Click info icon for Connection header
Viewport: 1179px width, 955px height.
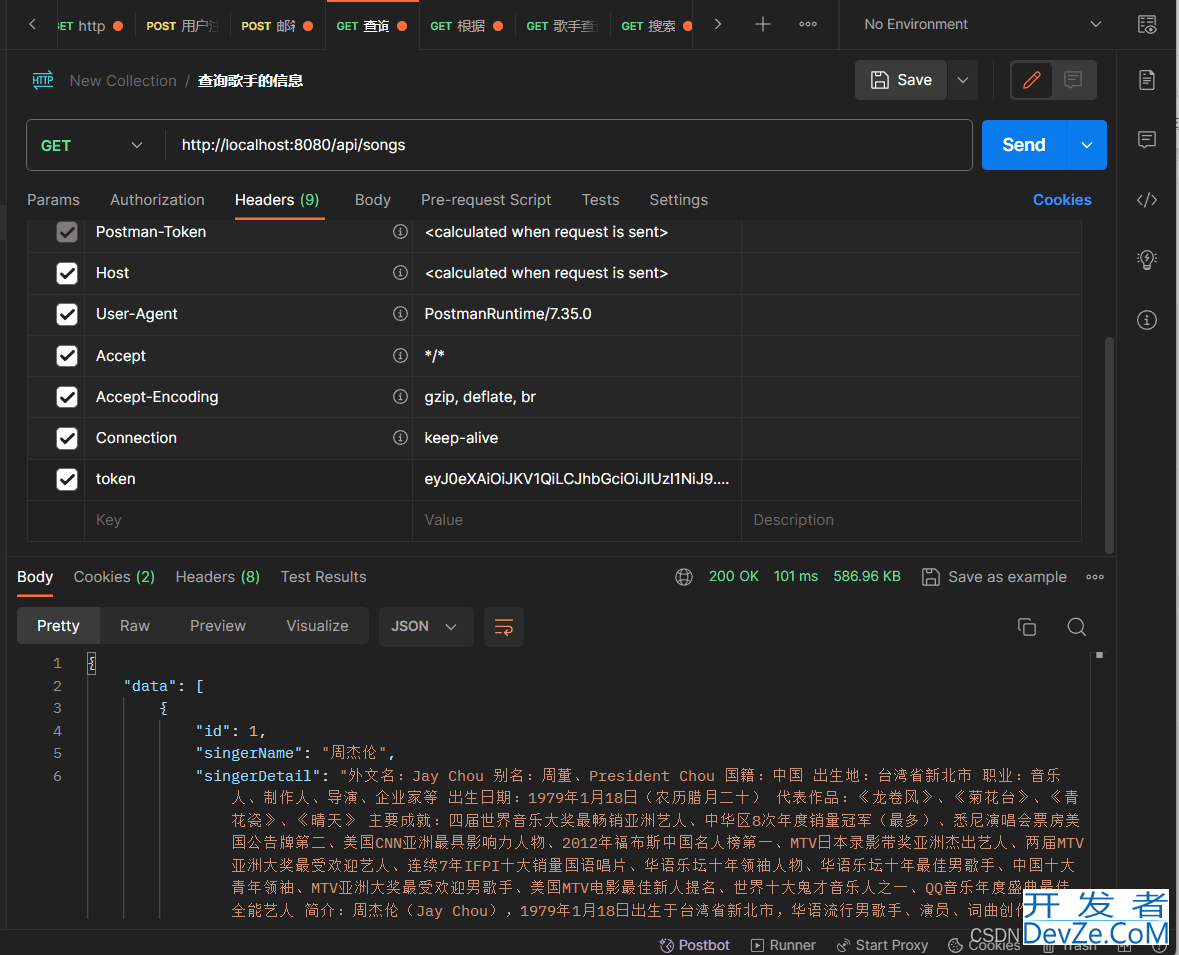[401, 438]
